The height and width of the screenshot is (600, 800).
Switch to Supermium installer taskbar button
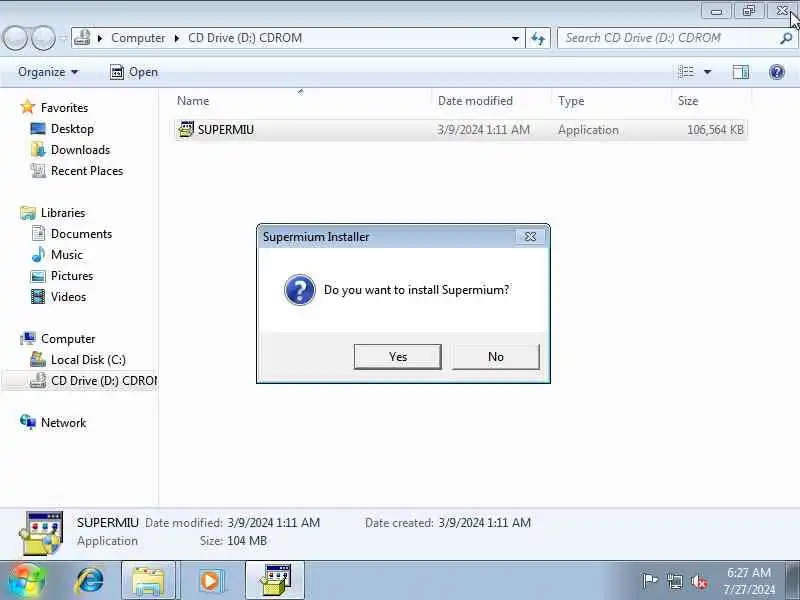pyautogui.click(x=275, y=580)
